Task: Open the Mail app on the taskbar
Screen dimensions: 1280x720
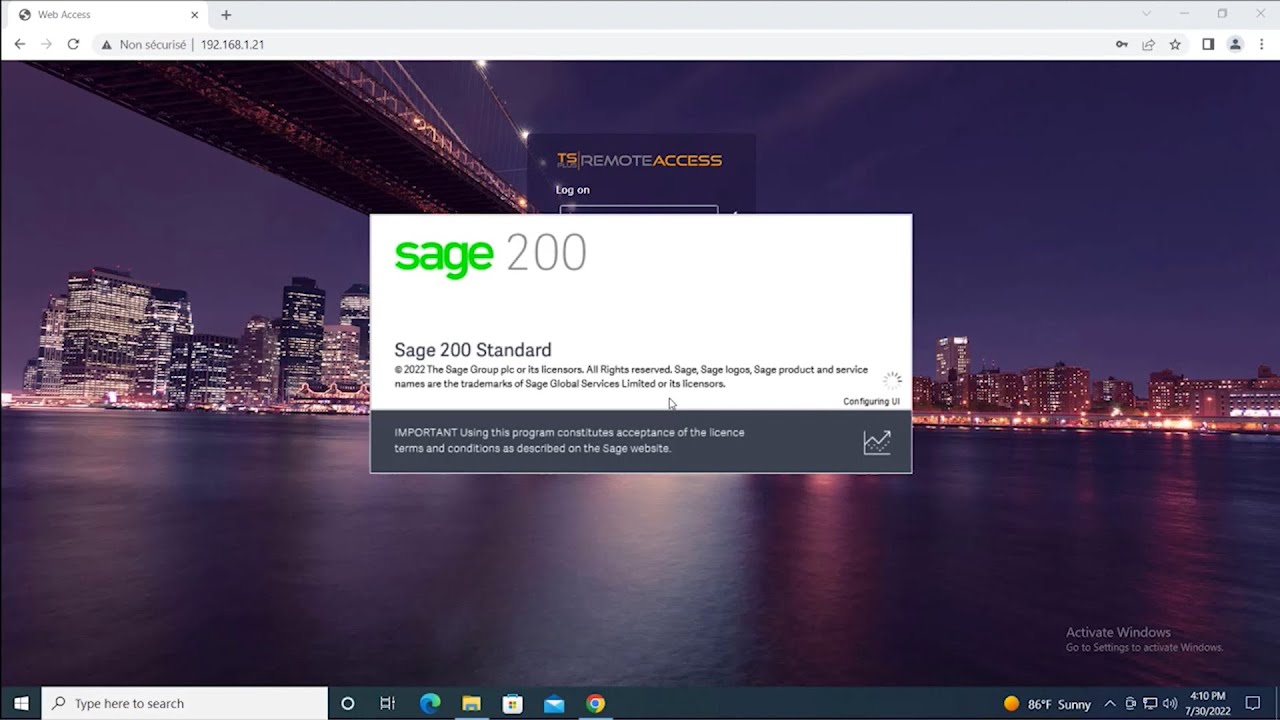Action: coord(554,703)
